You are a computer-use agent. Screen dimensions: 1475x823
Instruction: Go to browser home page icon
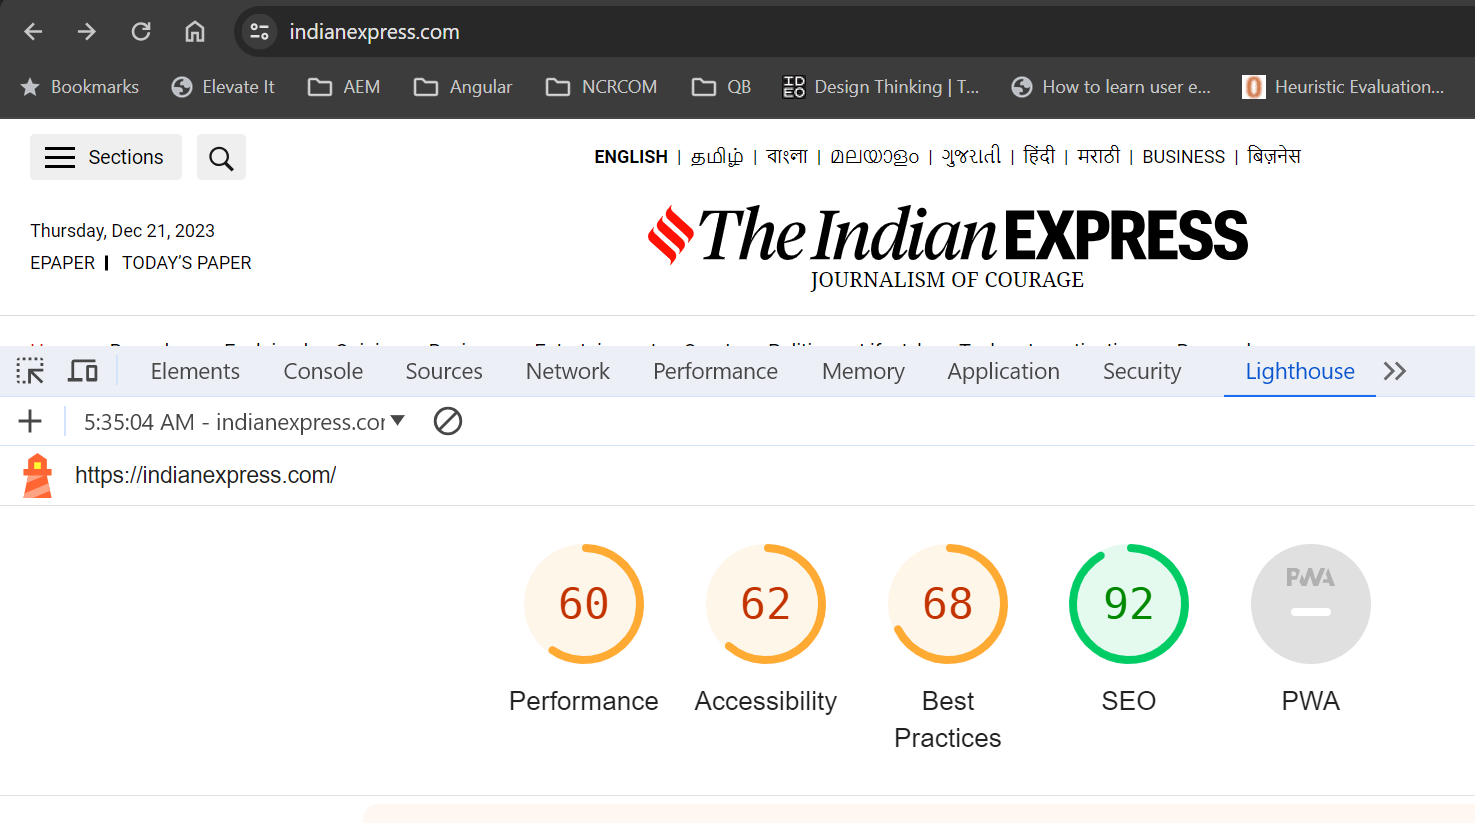[195, 32]
